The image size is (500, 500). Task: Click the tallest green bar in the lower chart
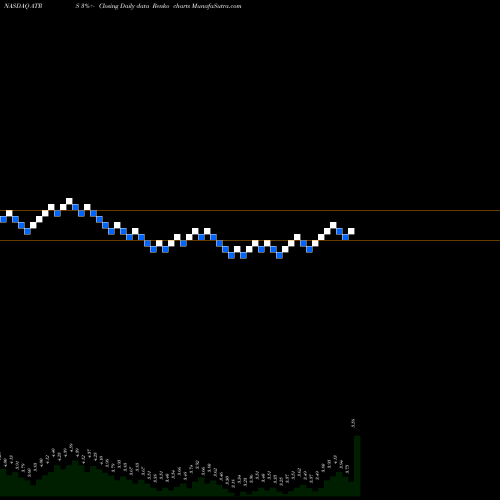(357, 465)
